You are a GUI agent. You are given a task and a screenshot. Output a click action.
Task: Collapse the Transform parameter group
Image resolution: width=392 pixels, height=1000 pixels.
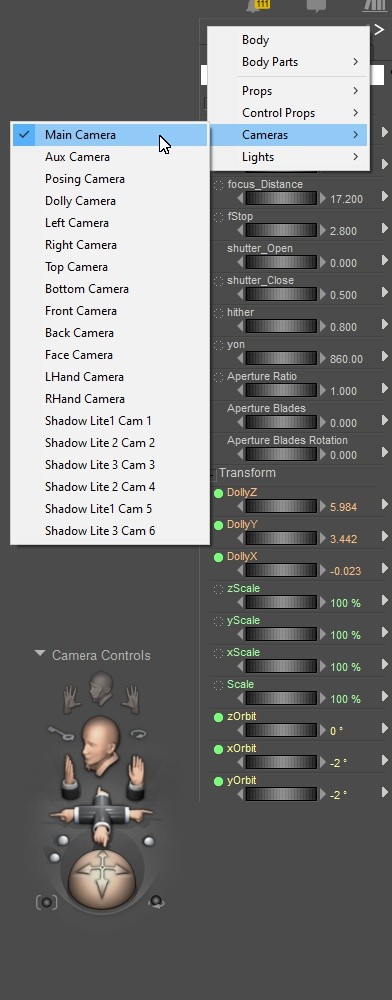click(x=213, y=474)
